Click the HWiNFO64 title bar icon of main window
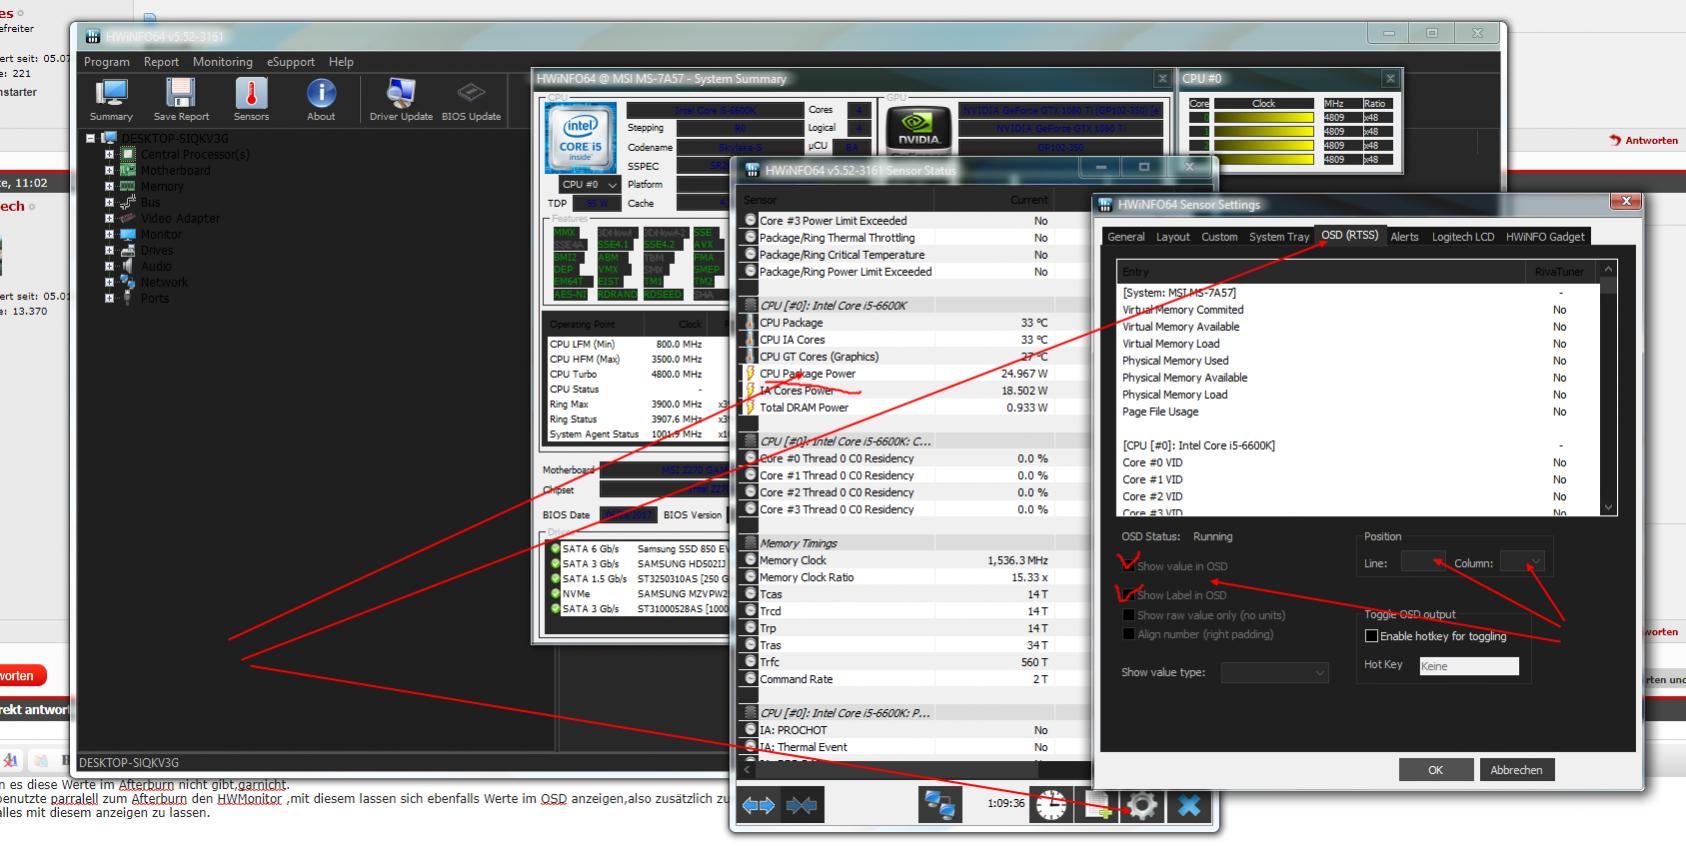 pyautogui.click(x=93, y=37)
